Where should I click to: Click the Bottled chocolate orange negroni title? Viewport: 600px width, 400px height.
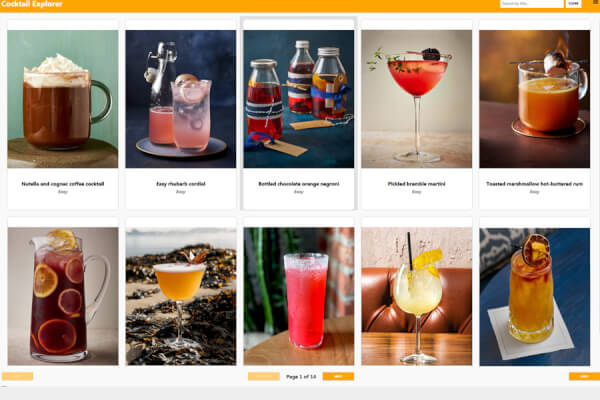click(x=298, y=184)
